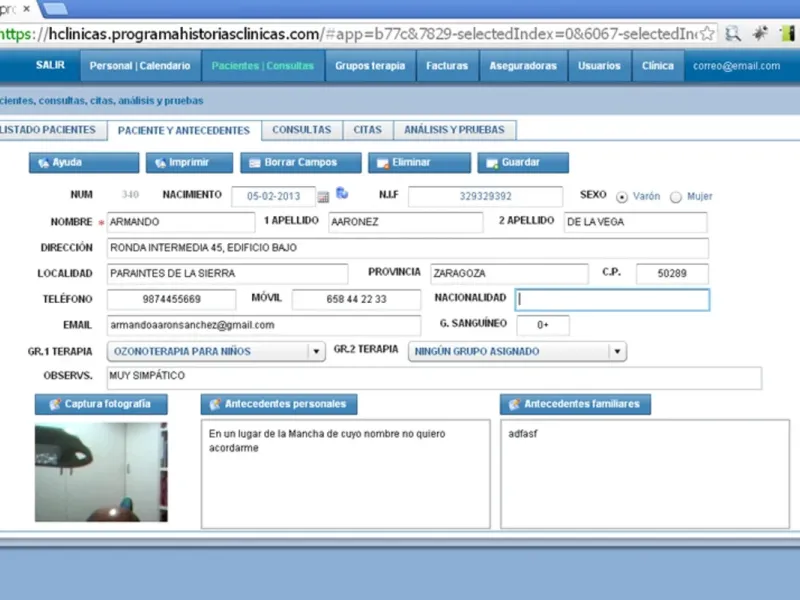Close the current browser tab
800x600 pixels.
point(27,9)
